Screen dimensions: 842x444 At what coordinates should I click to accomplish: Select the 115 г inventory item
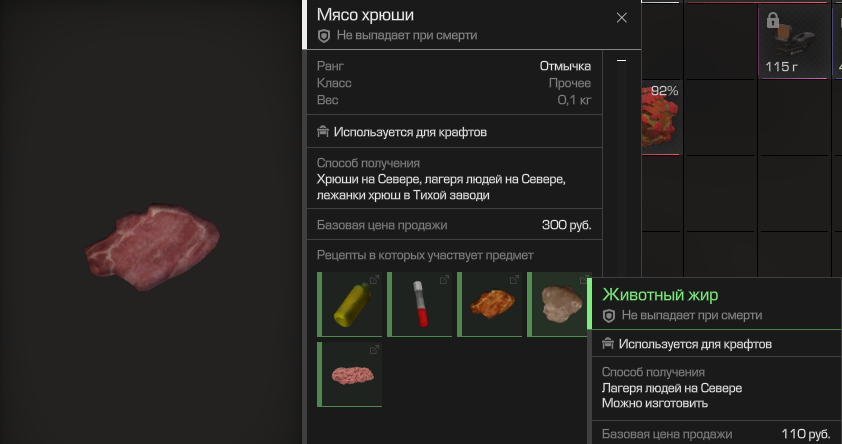[794, 41]
